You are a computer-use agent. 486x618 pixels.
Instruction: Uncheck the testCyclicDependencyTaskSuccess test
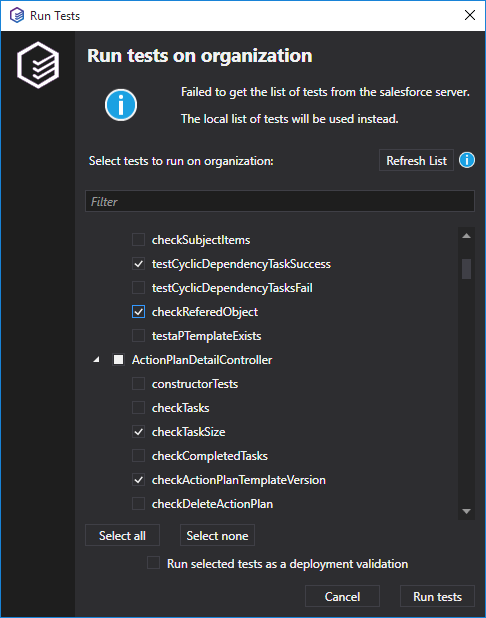coord(138,264)
